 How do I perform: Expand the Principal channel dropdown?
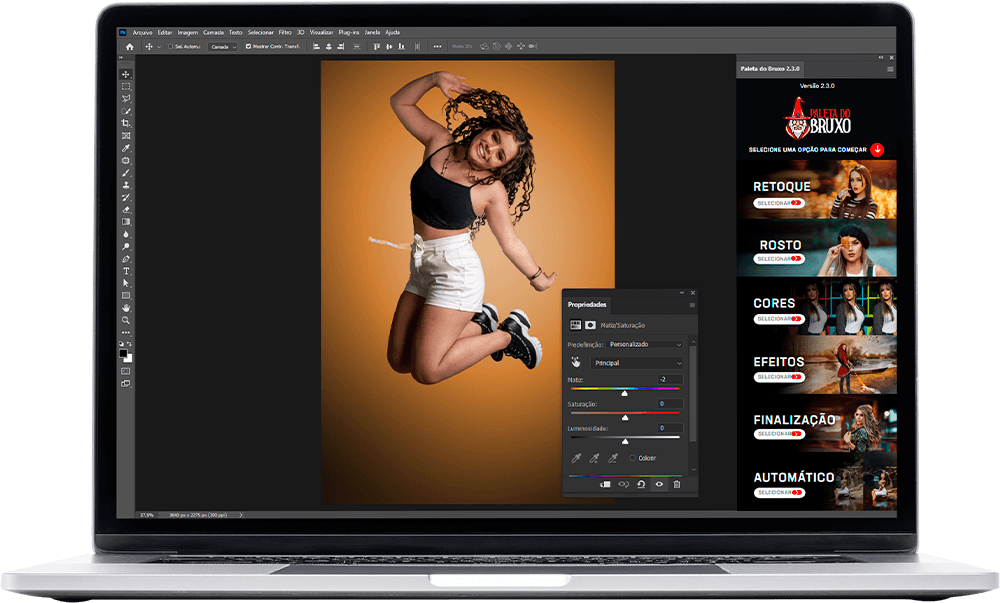pos(637,363)
